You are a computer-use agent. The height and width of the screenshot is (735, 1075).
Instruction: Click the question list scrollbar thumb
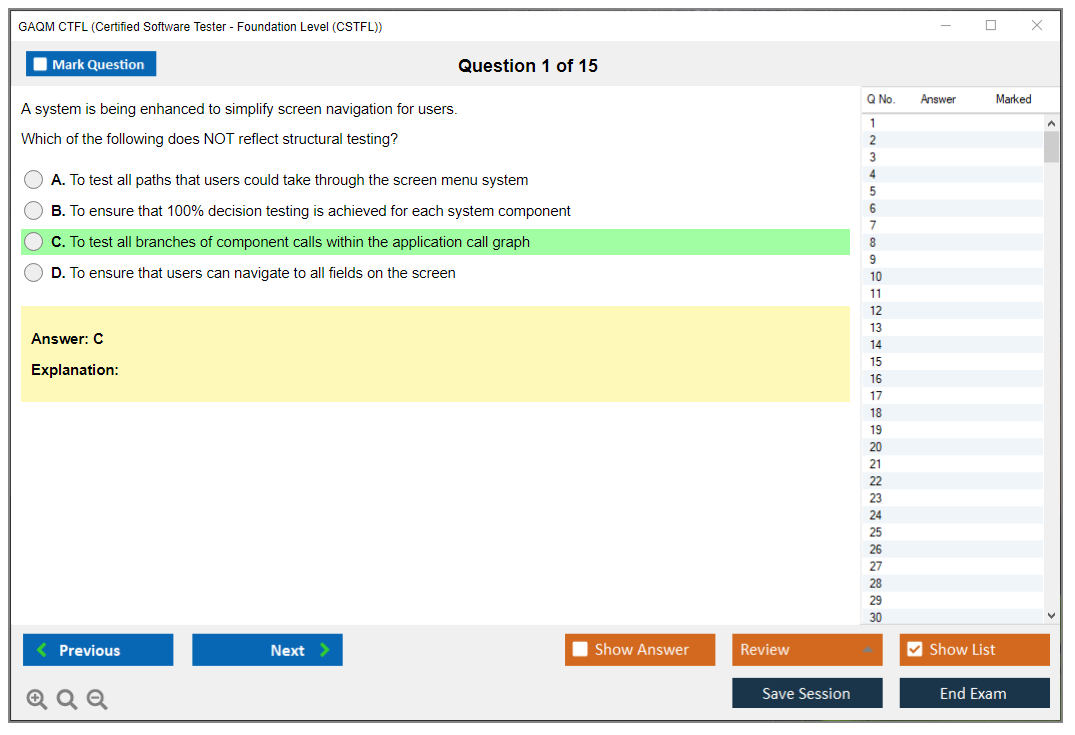[1051, 147]
